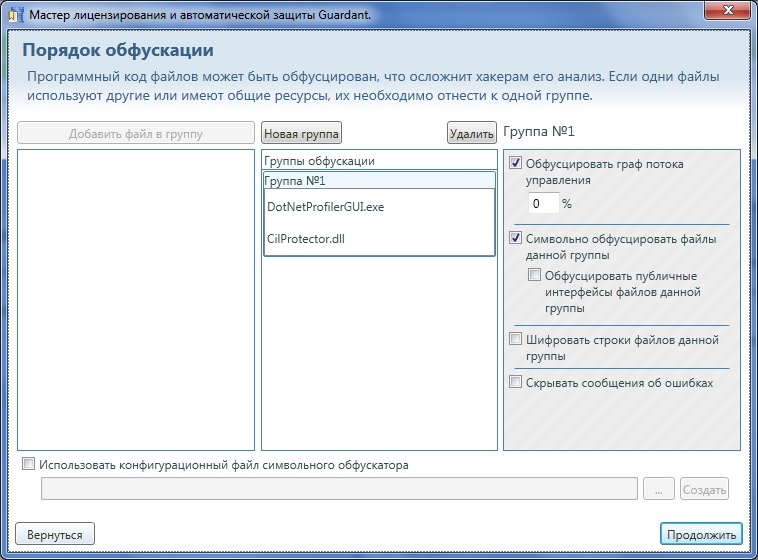Enable obfuscation of public interfaces
The width and height of the screenshot is (758, 560).
coord(535,276)
